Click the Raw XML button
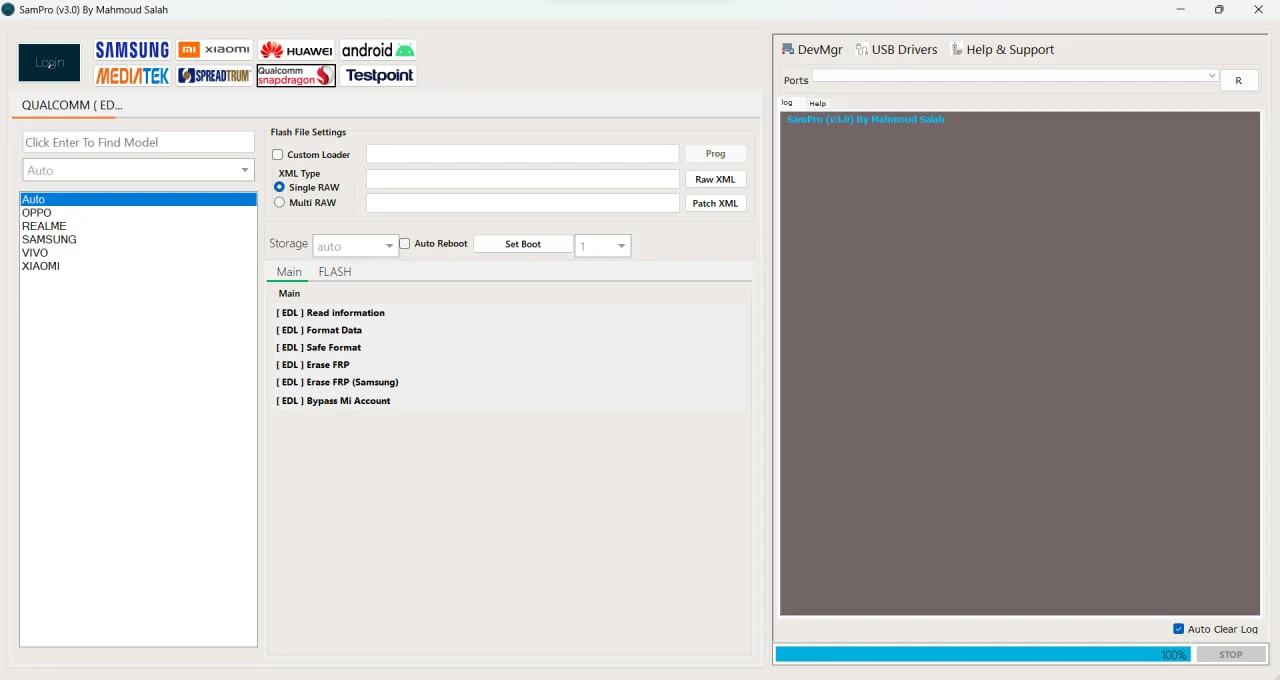Screen dimensions: 1280x680 715,179
